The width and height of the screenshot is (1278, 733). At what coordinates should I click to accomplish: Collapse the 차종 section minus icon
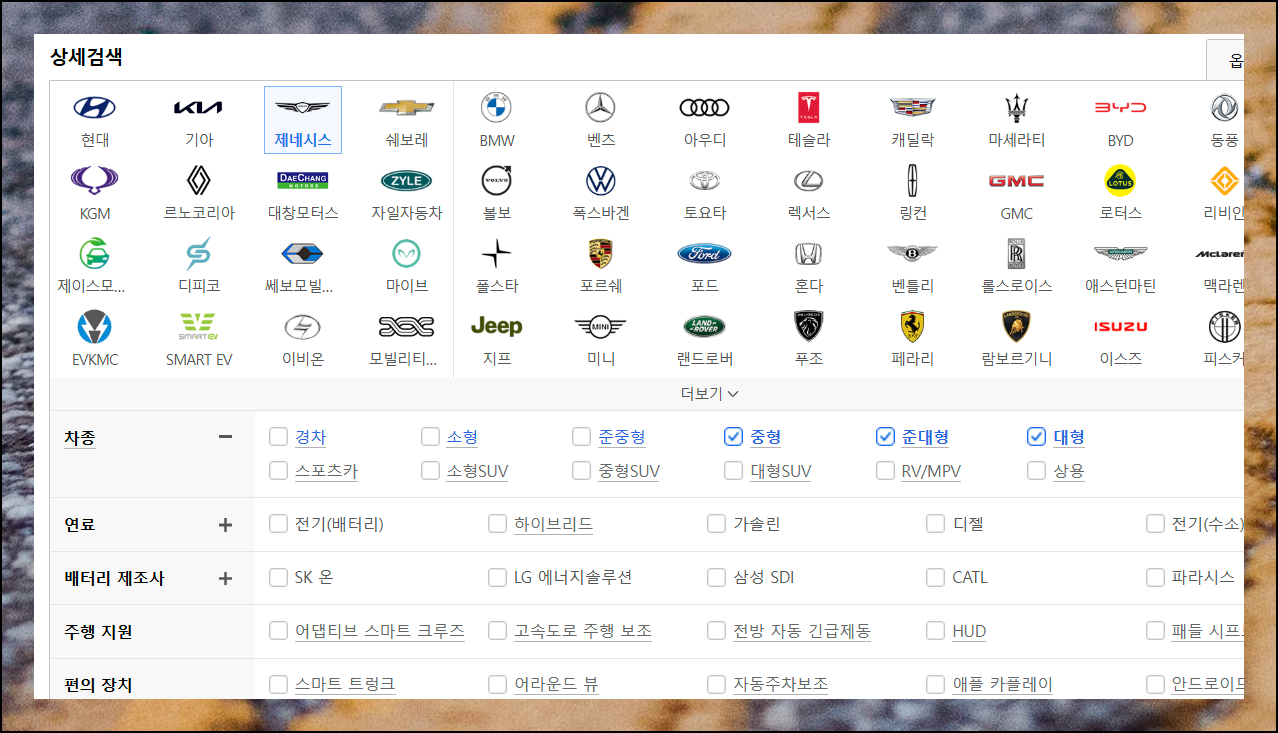pyautogui.click(x=225, y=437)
